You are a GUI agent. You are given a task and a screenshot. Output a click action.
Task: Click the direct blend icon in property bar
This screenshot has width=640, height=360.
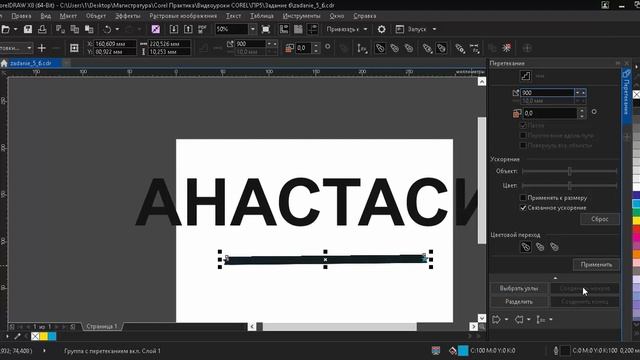380,48
